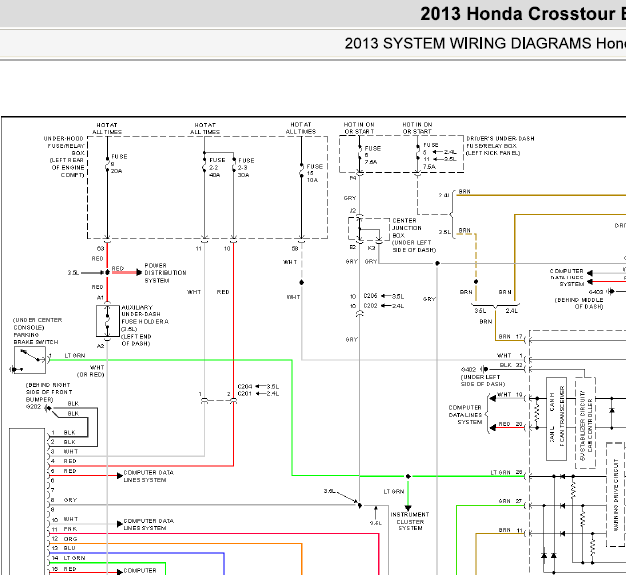Screen dimensions: 626x575
Task: Click the INSTRUMENT CLUSTER SYSTEM reference
Action: pos(410,521)
